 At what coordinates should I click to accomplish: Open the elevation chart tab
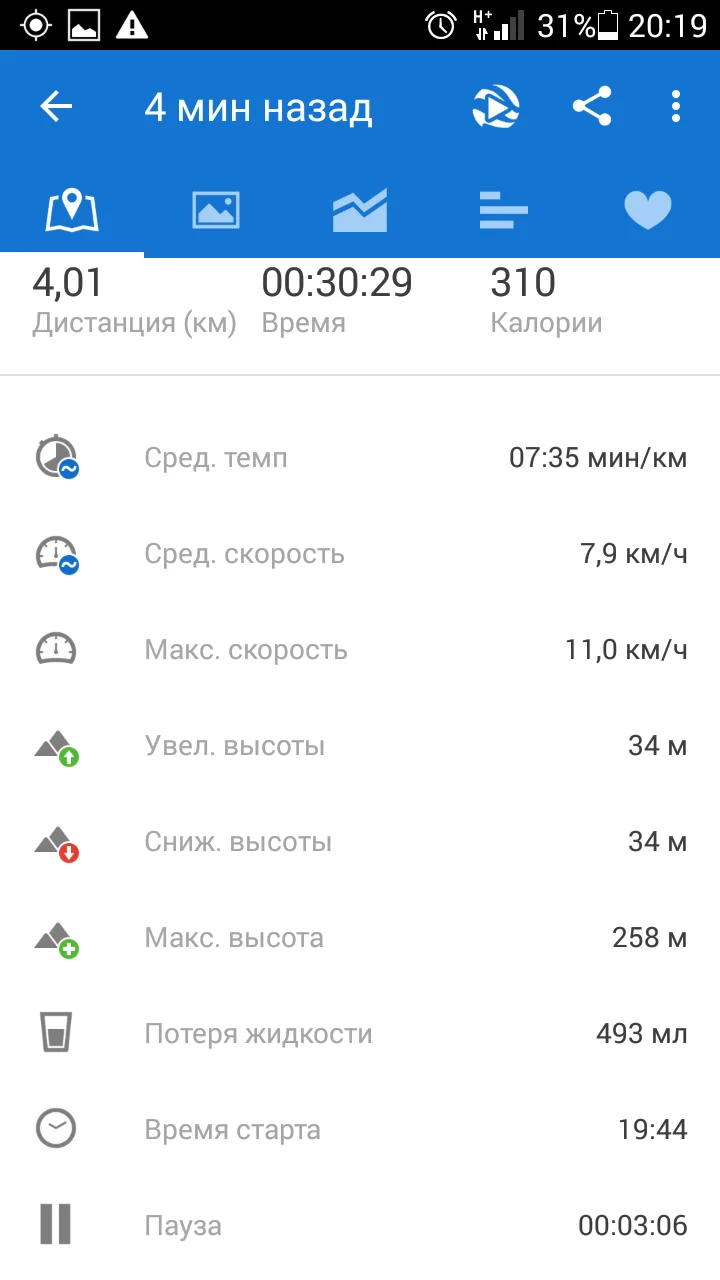point(360,210)
